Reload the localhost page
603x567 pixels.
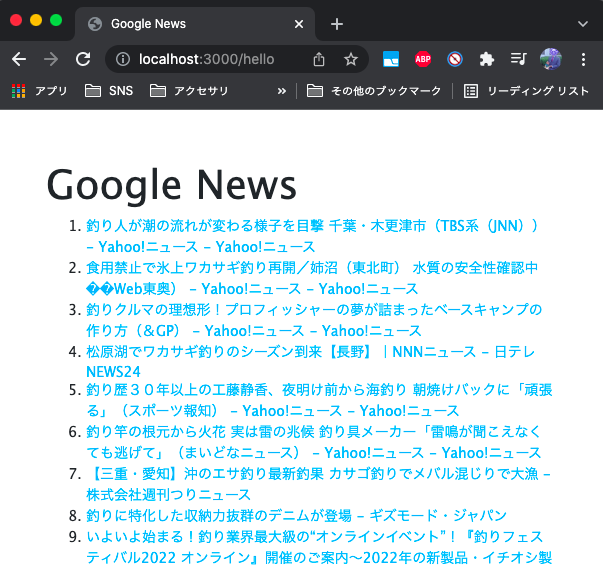83,59
